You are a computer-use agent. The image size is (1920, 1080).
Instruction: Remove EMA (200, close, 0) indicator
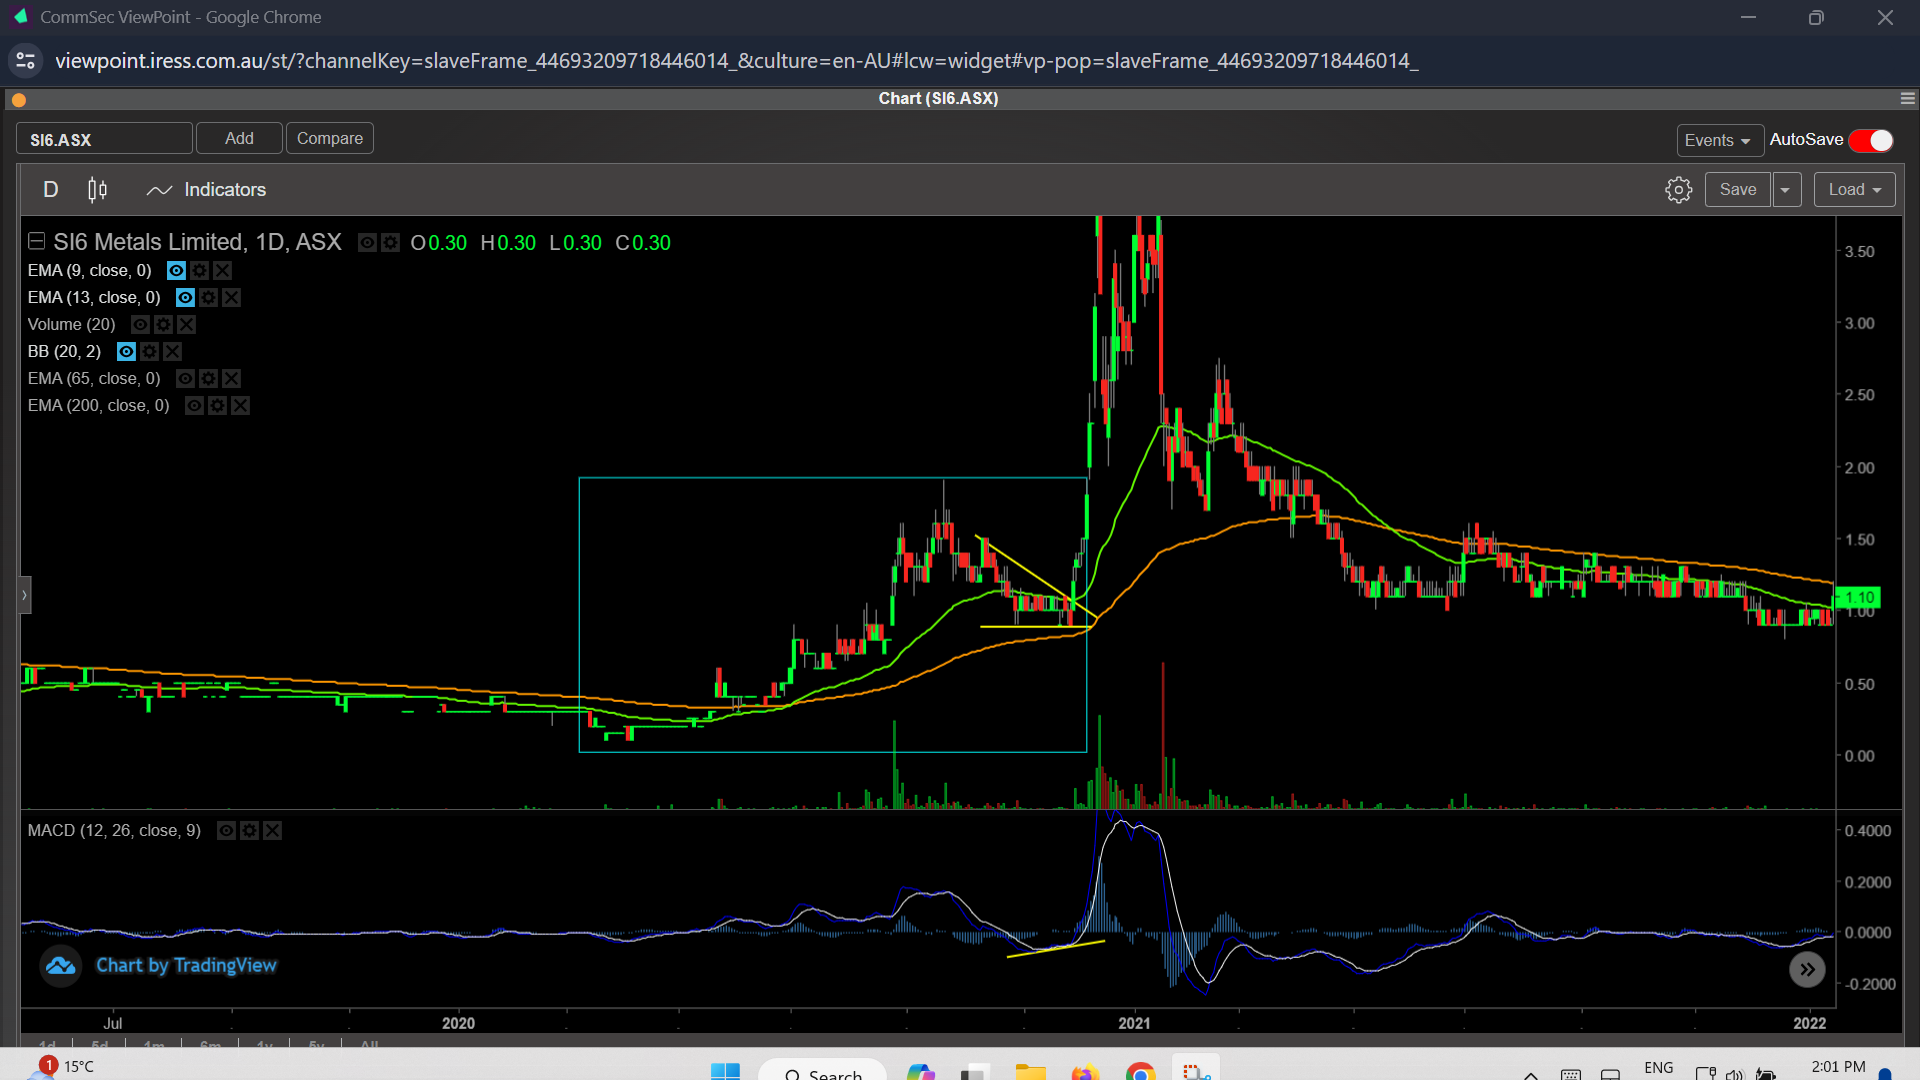[240, 406]
